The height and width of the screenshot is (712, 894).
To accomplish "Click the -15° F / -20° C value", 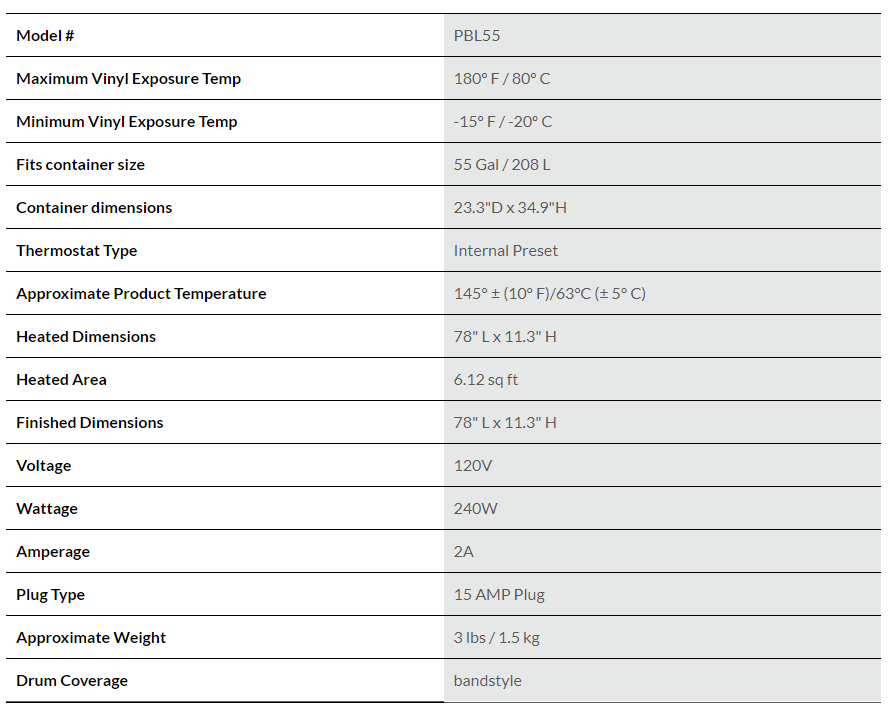I will point(503,122).
